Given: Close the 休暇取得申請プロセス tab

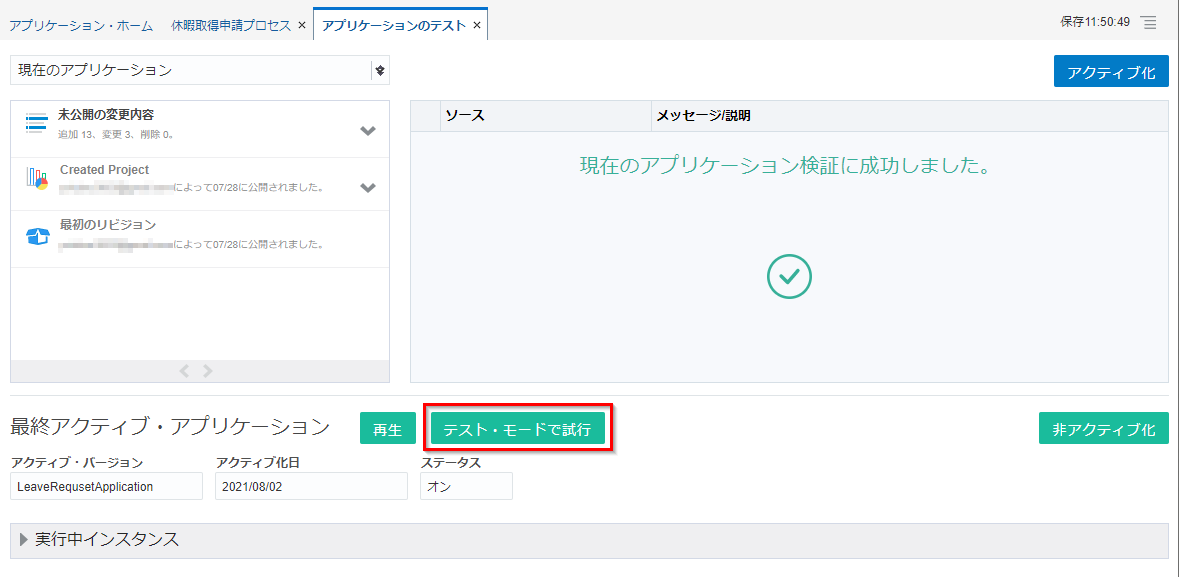Looking at the screenshot, I should (302, 26).
